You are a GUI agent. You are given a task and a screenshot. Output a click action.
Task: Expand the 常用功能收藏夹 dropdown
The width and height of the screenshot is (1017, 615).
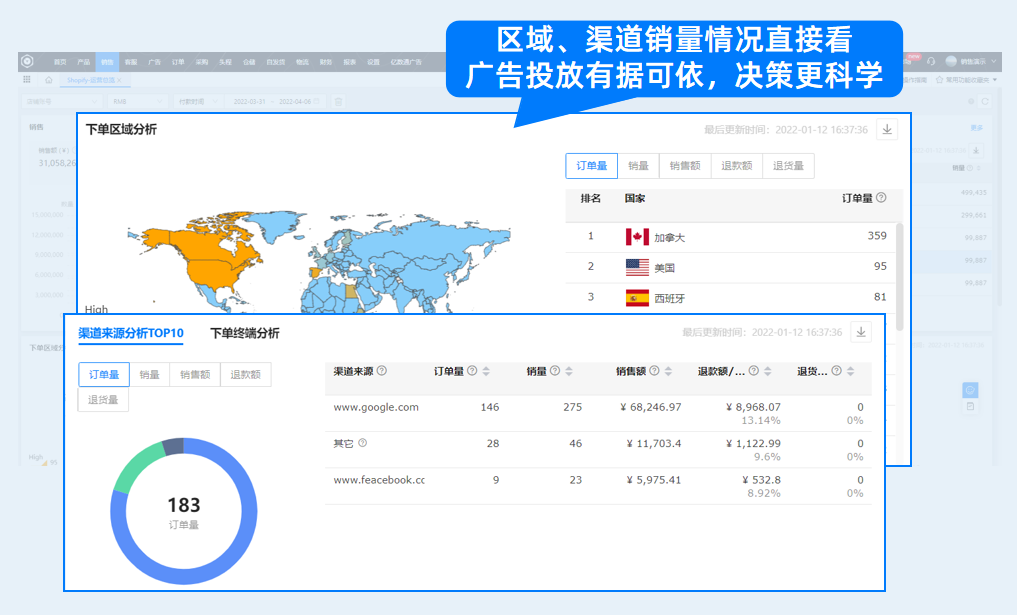pyautogui.click(x=993, y=80)
